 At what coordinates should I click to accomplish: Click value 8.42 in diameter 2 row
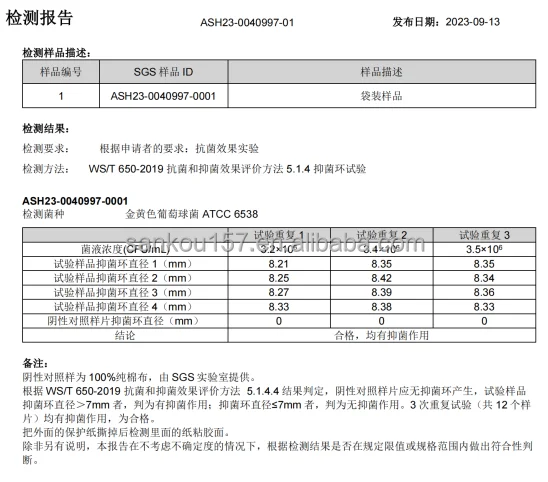(382, 278)
